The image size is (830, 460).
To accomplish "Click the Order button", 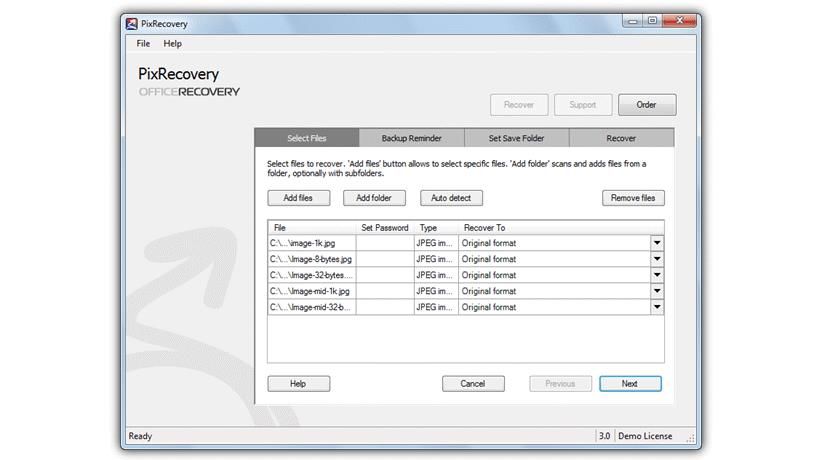I will coord(646,105).
